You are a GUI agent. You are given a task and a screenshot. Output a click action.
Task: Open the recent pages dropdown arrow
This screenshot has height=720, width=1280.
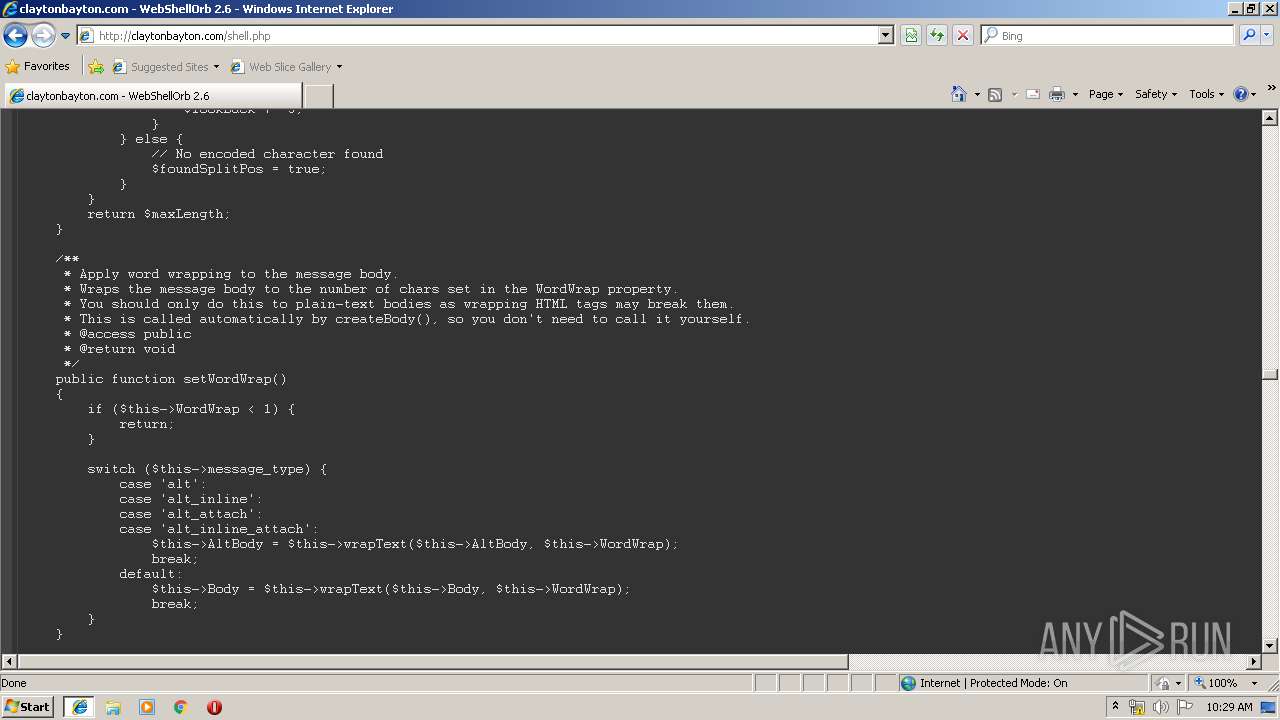point(66,36)
